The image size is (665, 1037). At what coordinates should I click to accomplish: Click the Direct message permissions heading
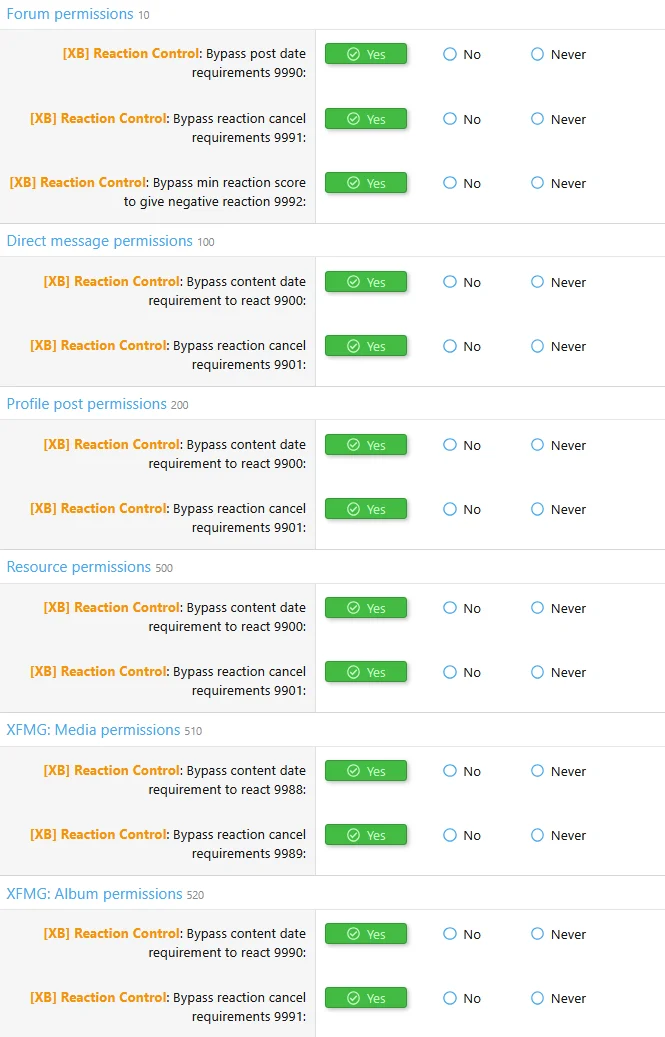(x=98, y=241)
